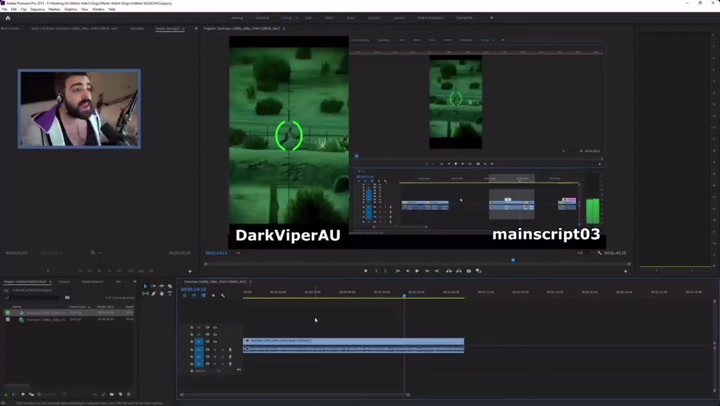Open the timeline display settings wrench

(223, 296)
